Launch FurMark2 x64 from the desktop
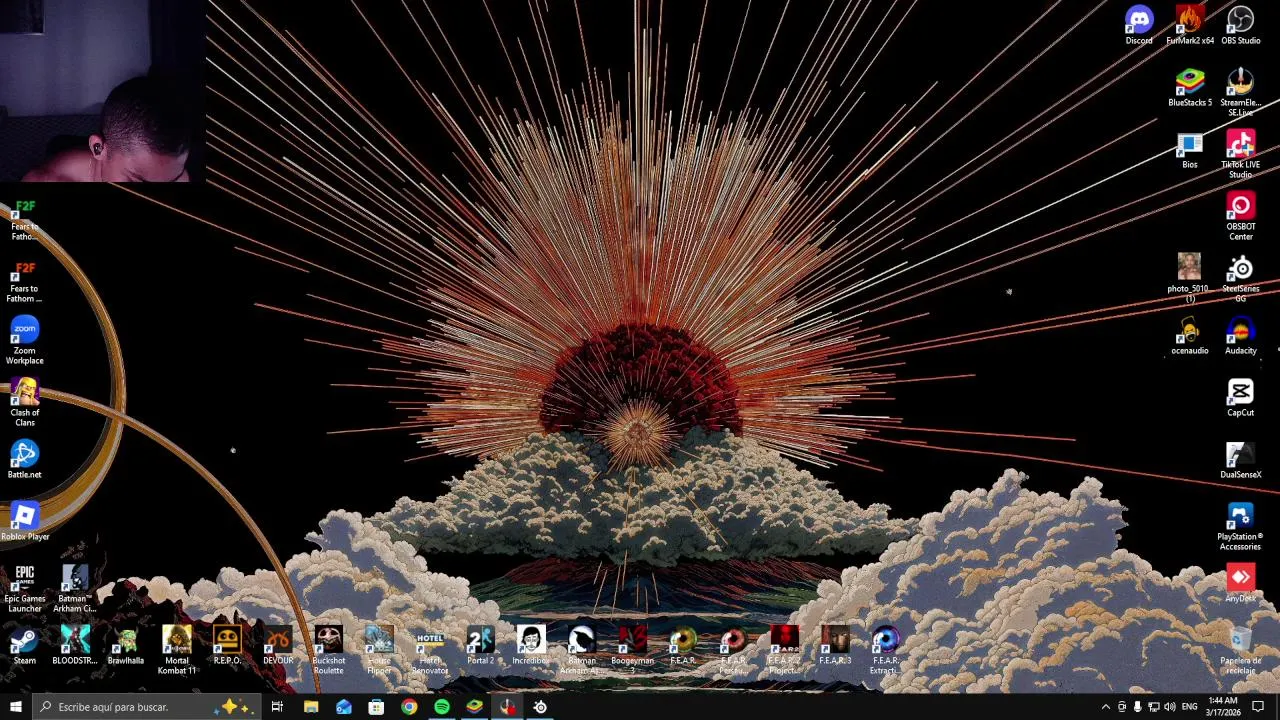The height and width of the screenshot is (720, 1280). point(1190,26)
